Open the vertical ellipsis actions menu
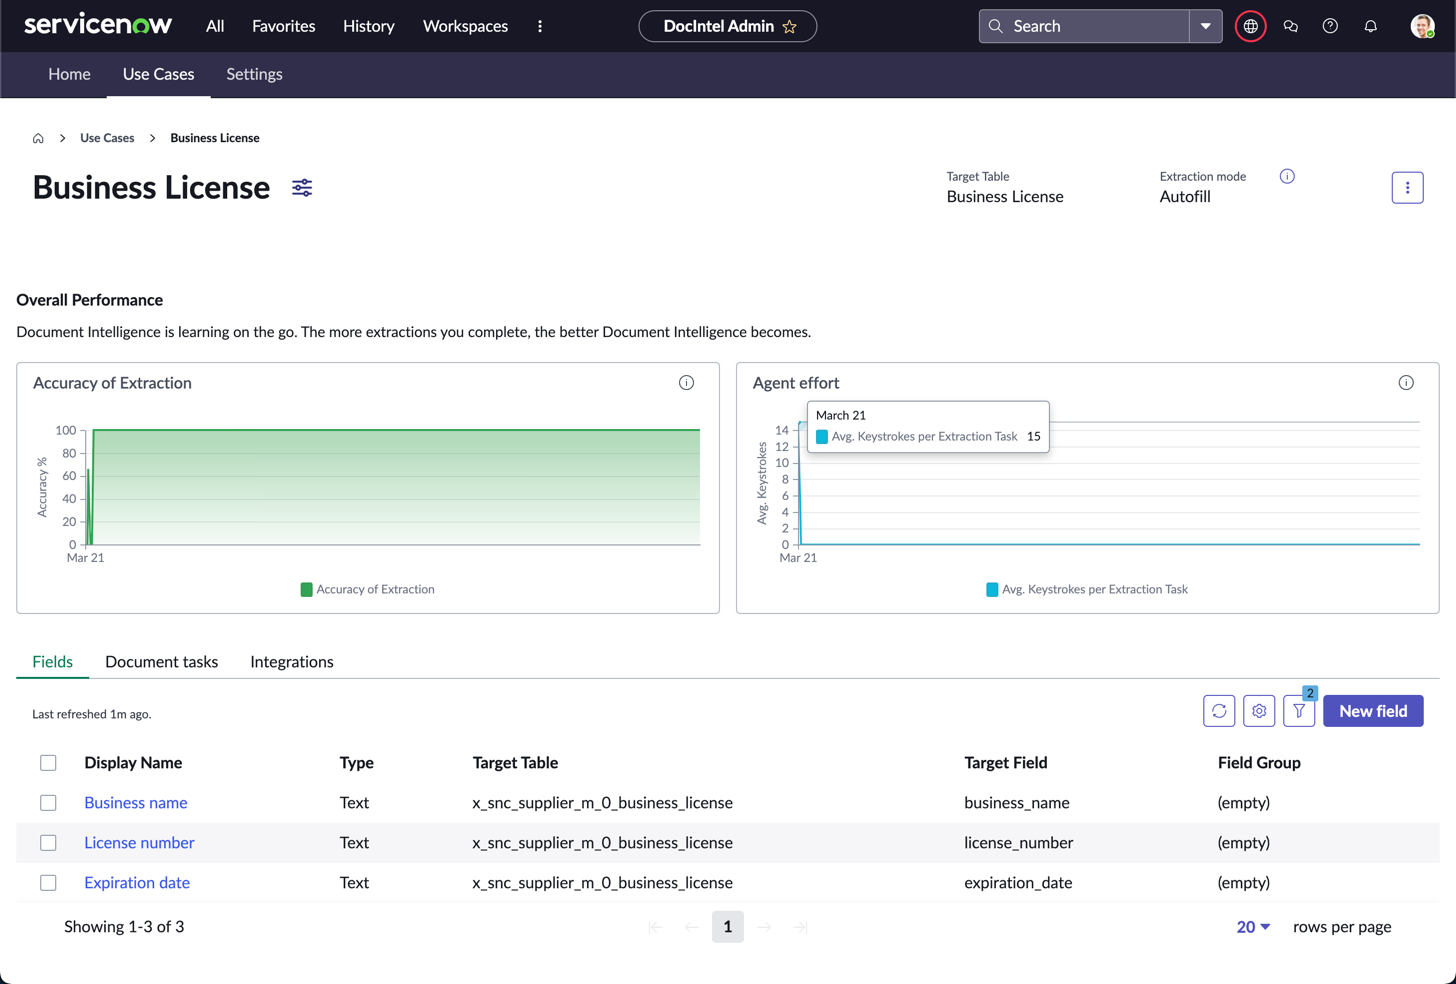The width and height of the screenshot is (1456, 984). (1407, 188)
